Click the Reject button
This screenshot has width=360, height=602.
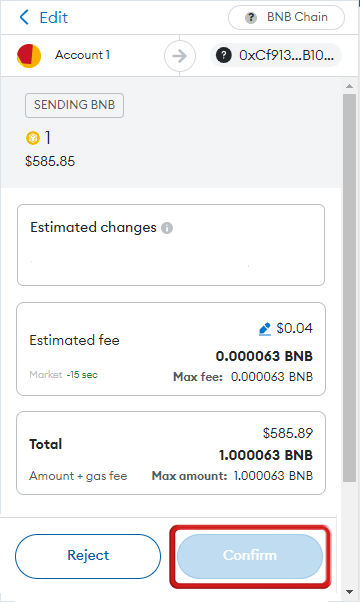[x=88, y=556]
